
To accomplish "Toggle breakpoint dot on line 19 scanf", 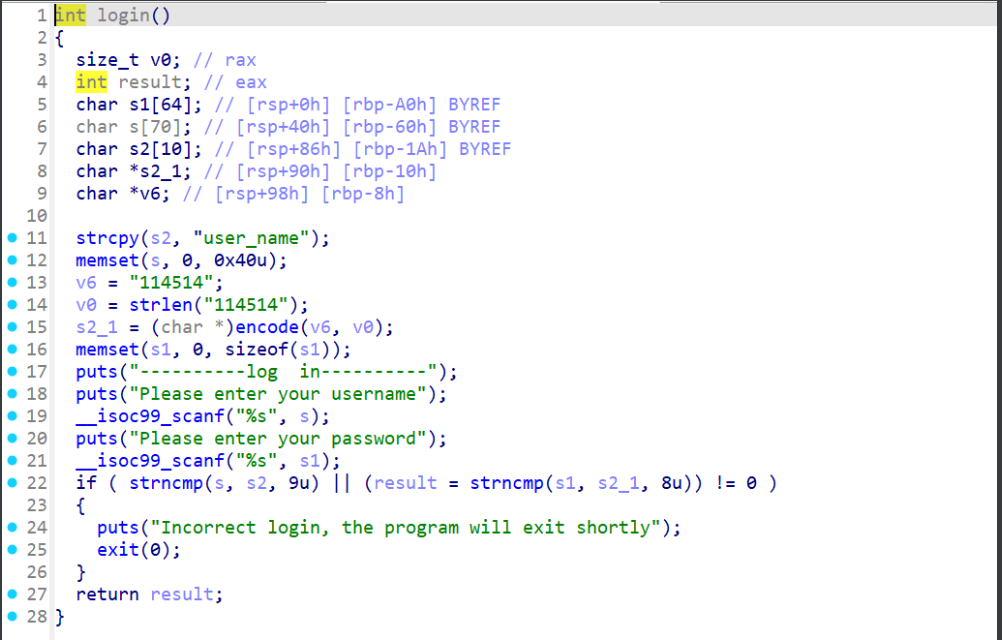I will pyautogui.click(x=11, y=416).
